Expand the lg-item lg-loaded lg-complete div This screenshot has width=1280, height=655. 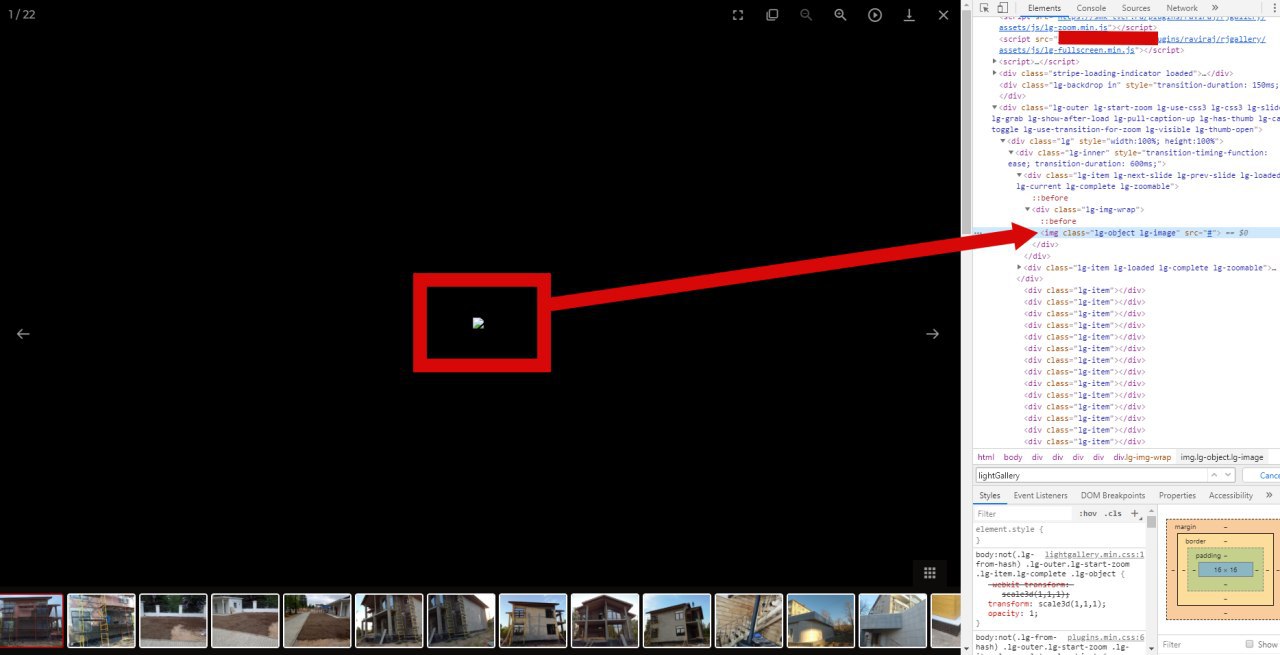click(1019, 268)
